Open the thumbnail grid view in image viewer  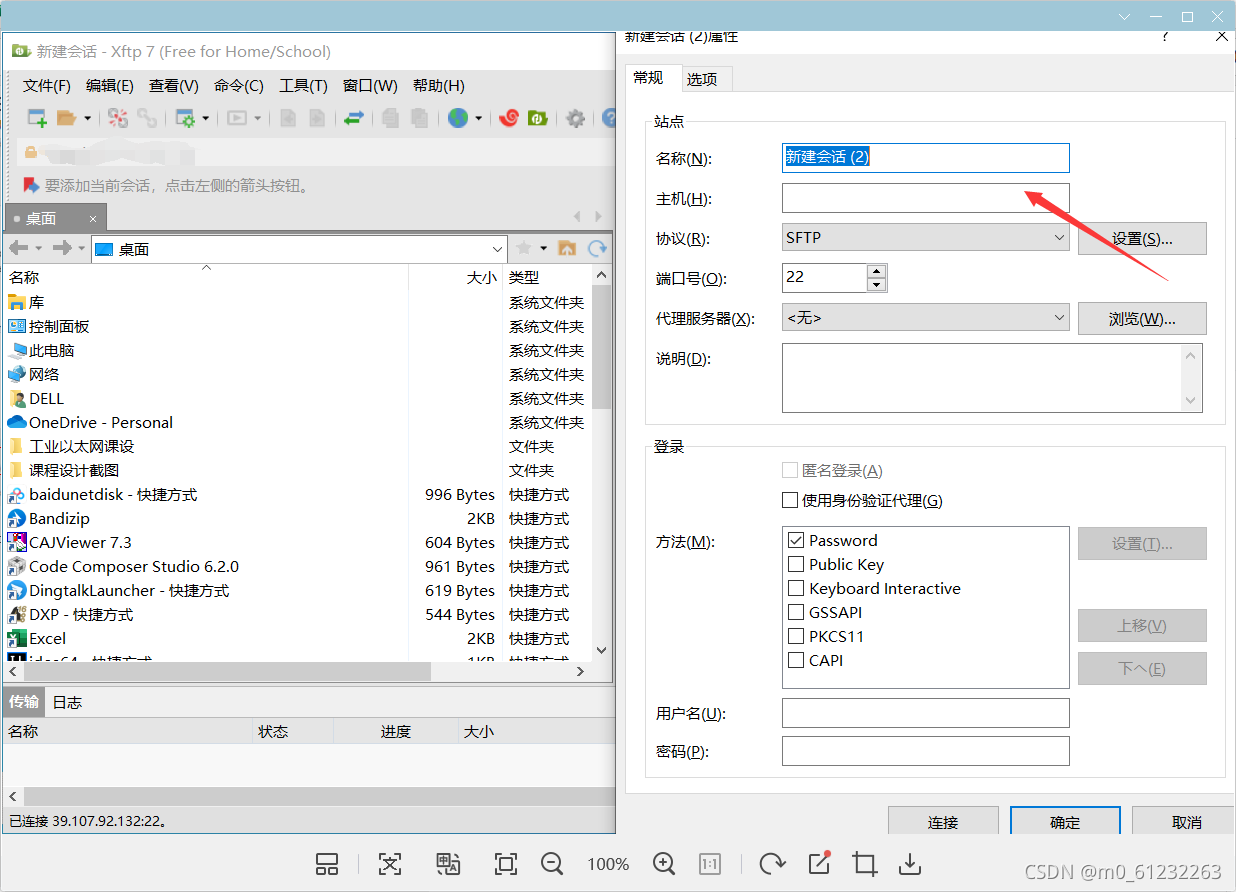(x=327, y=864)
